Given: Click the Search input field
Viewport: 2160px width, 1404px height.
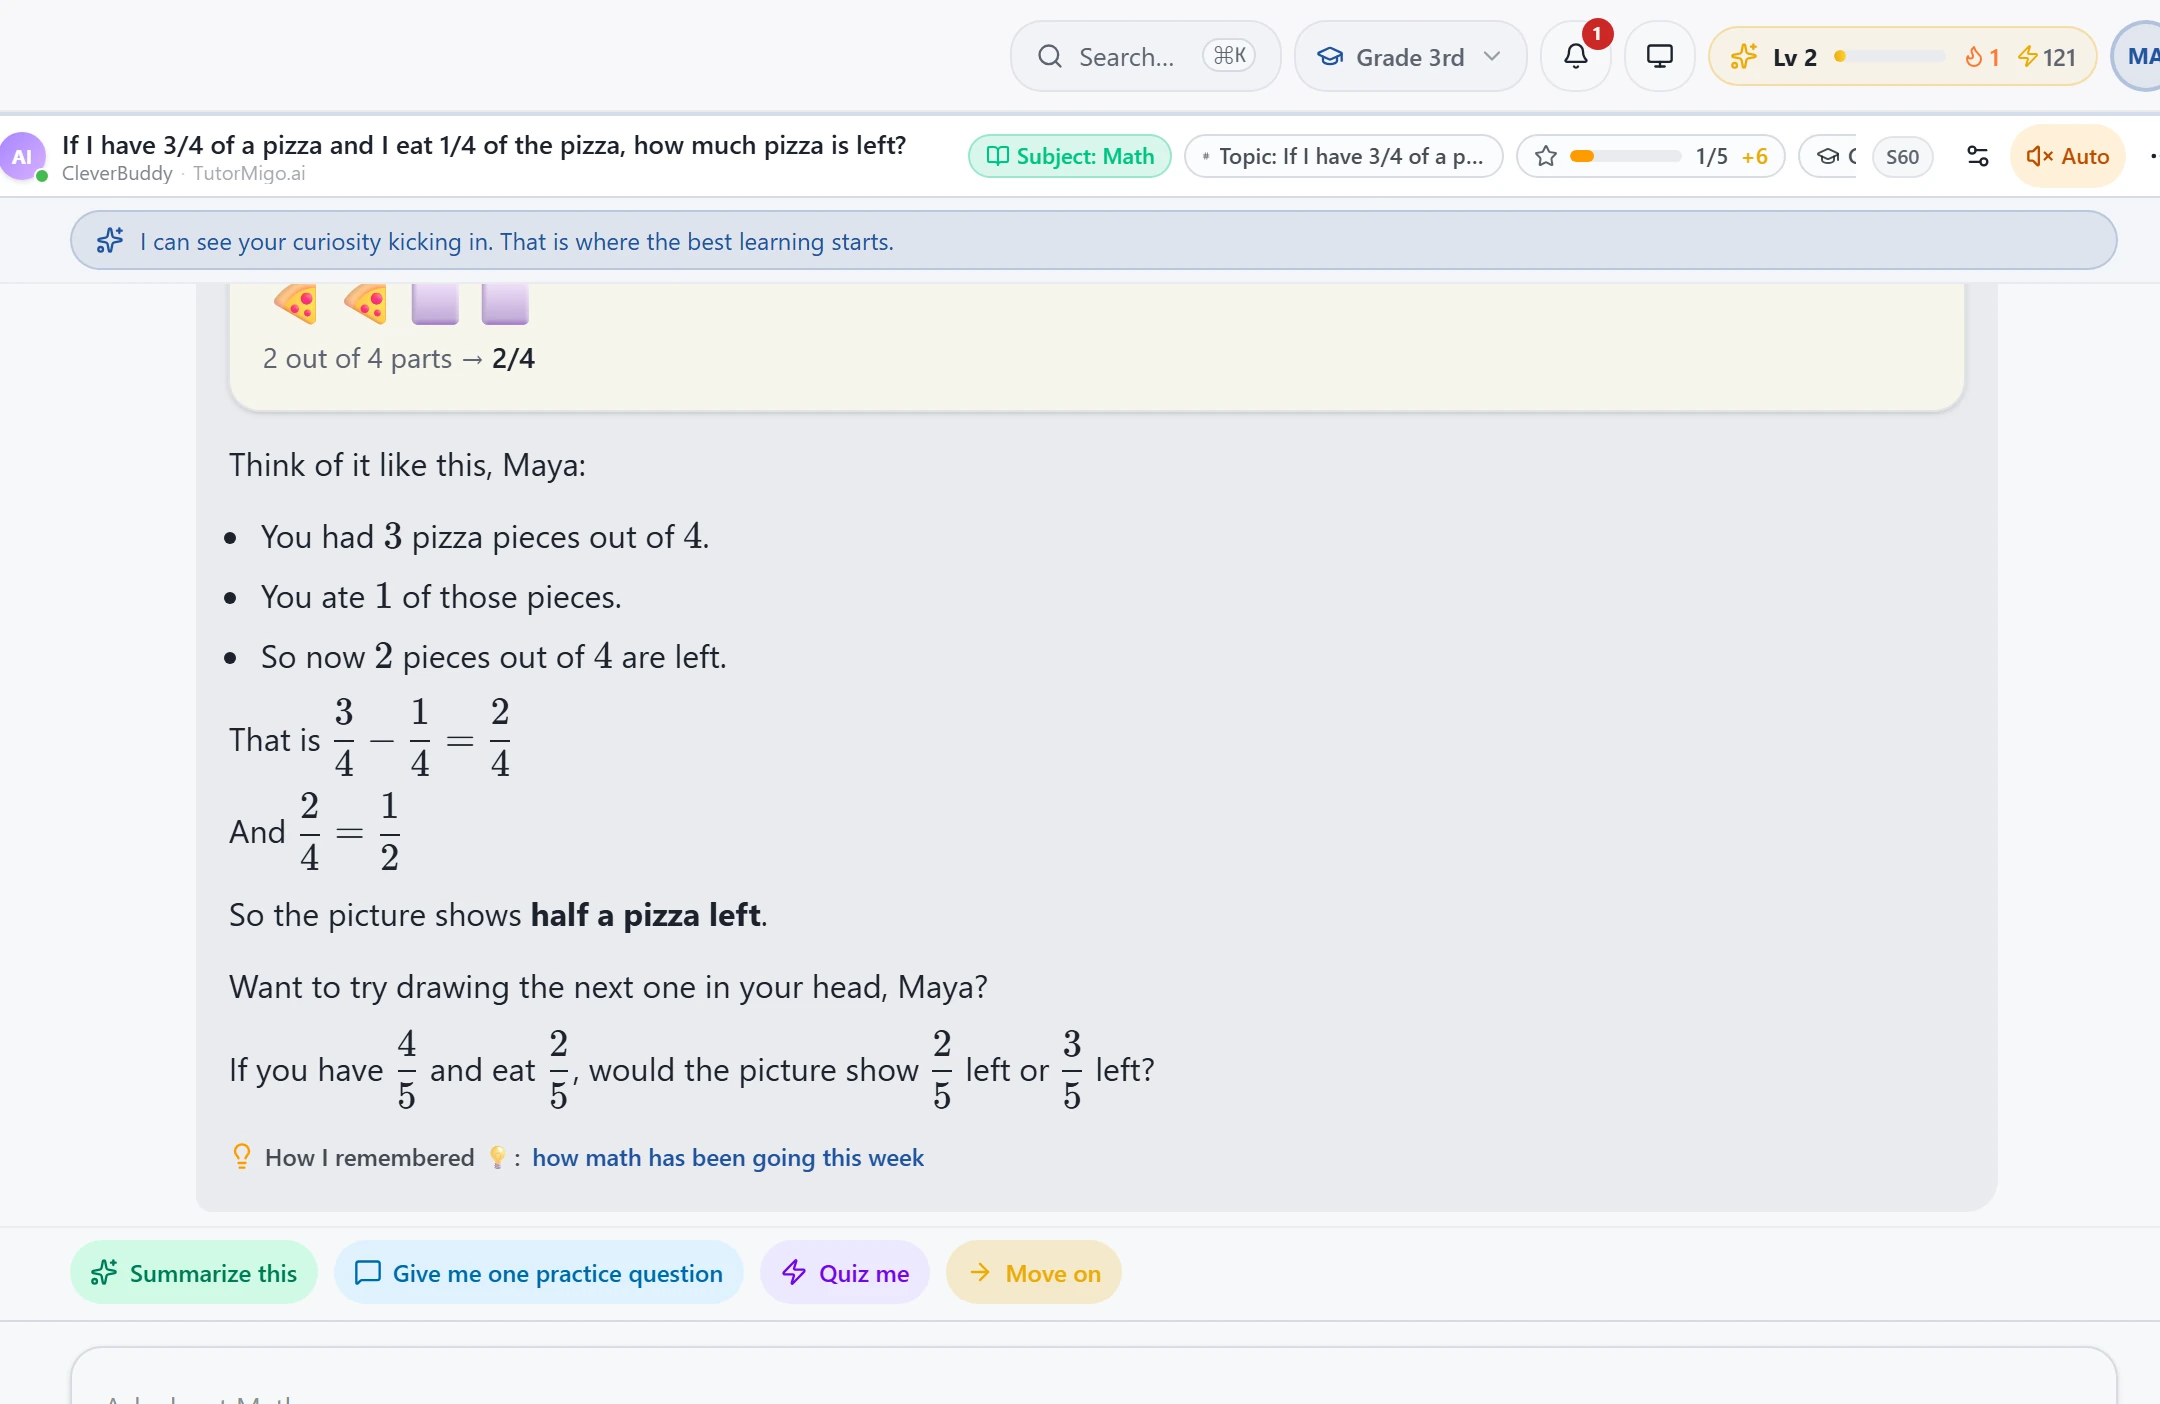Looking at the screenshot, I should (1146, 57).
